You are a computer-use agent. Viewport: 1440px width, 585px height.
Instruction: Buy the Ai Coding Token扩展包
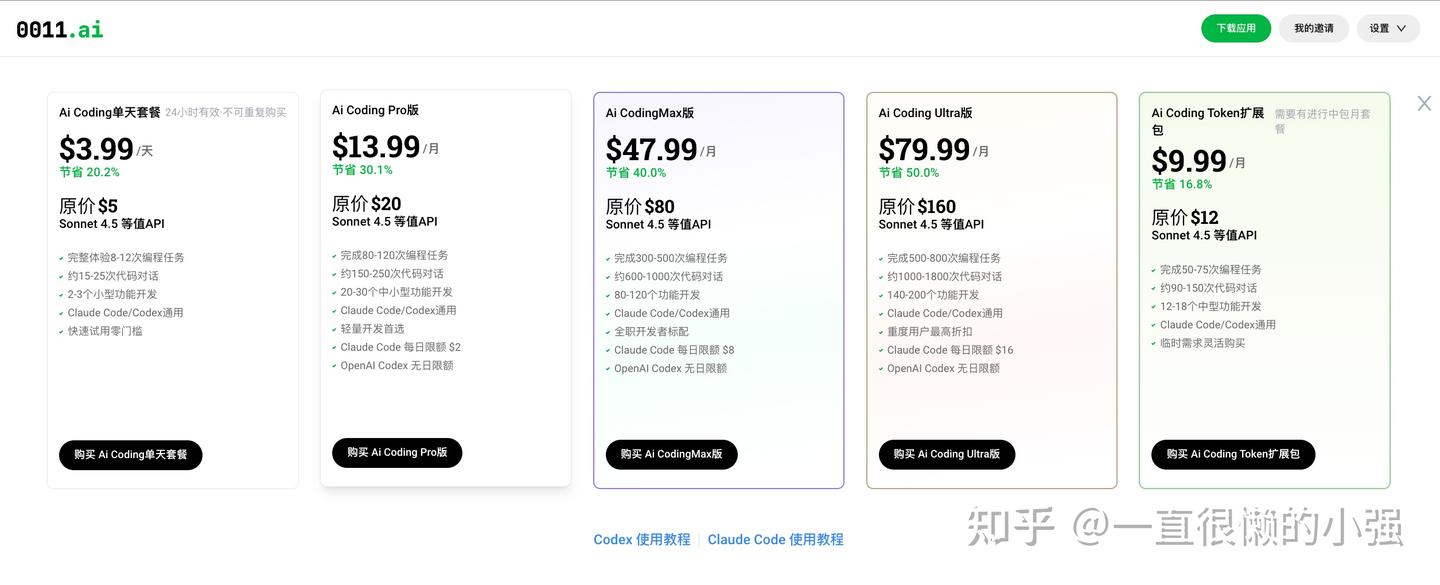pyautogui.click(x=1233, y=454)
